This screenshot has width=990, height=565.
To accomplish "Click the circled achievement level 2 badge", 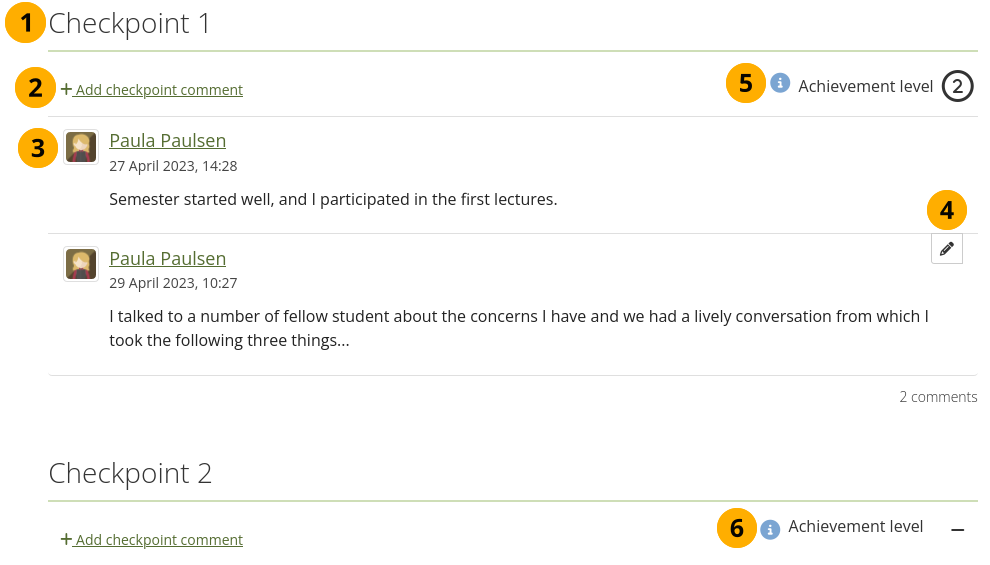I will 957,86.
